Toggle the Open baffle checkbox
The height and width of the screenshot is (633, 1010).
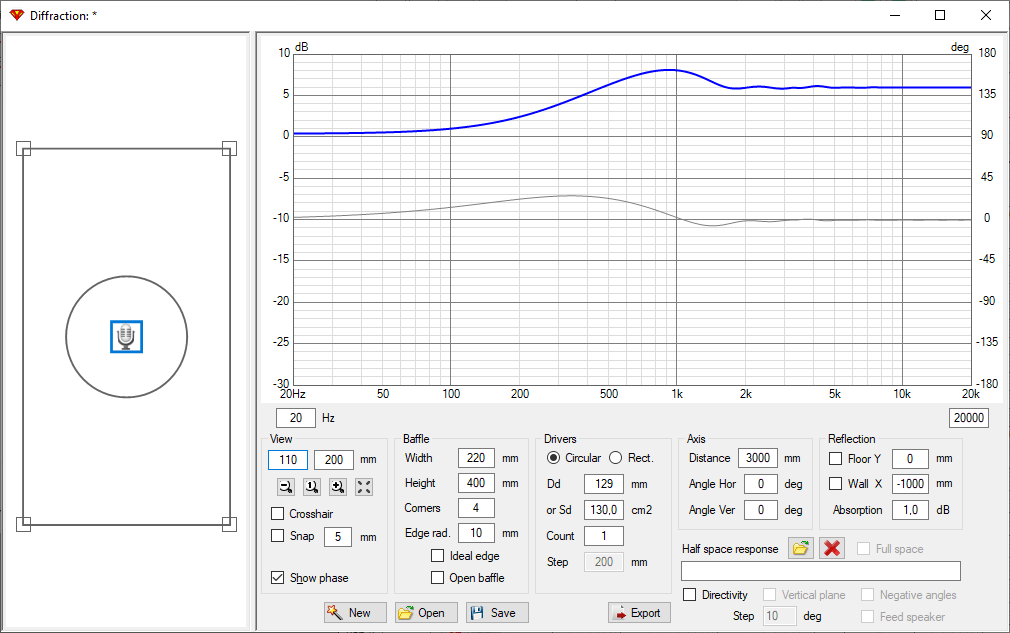tap(437, 578)
